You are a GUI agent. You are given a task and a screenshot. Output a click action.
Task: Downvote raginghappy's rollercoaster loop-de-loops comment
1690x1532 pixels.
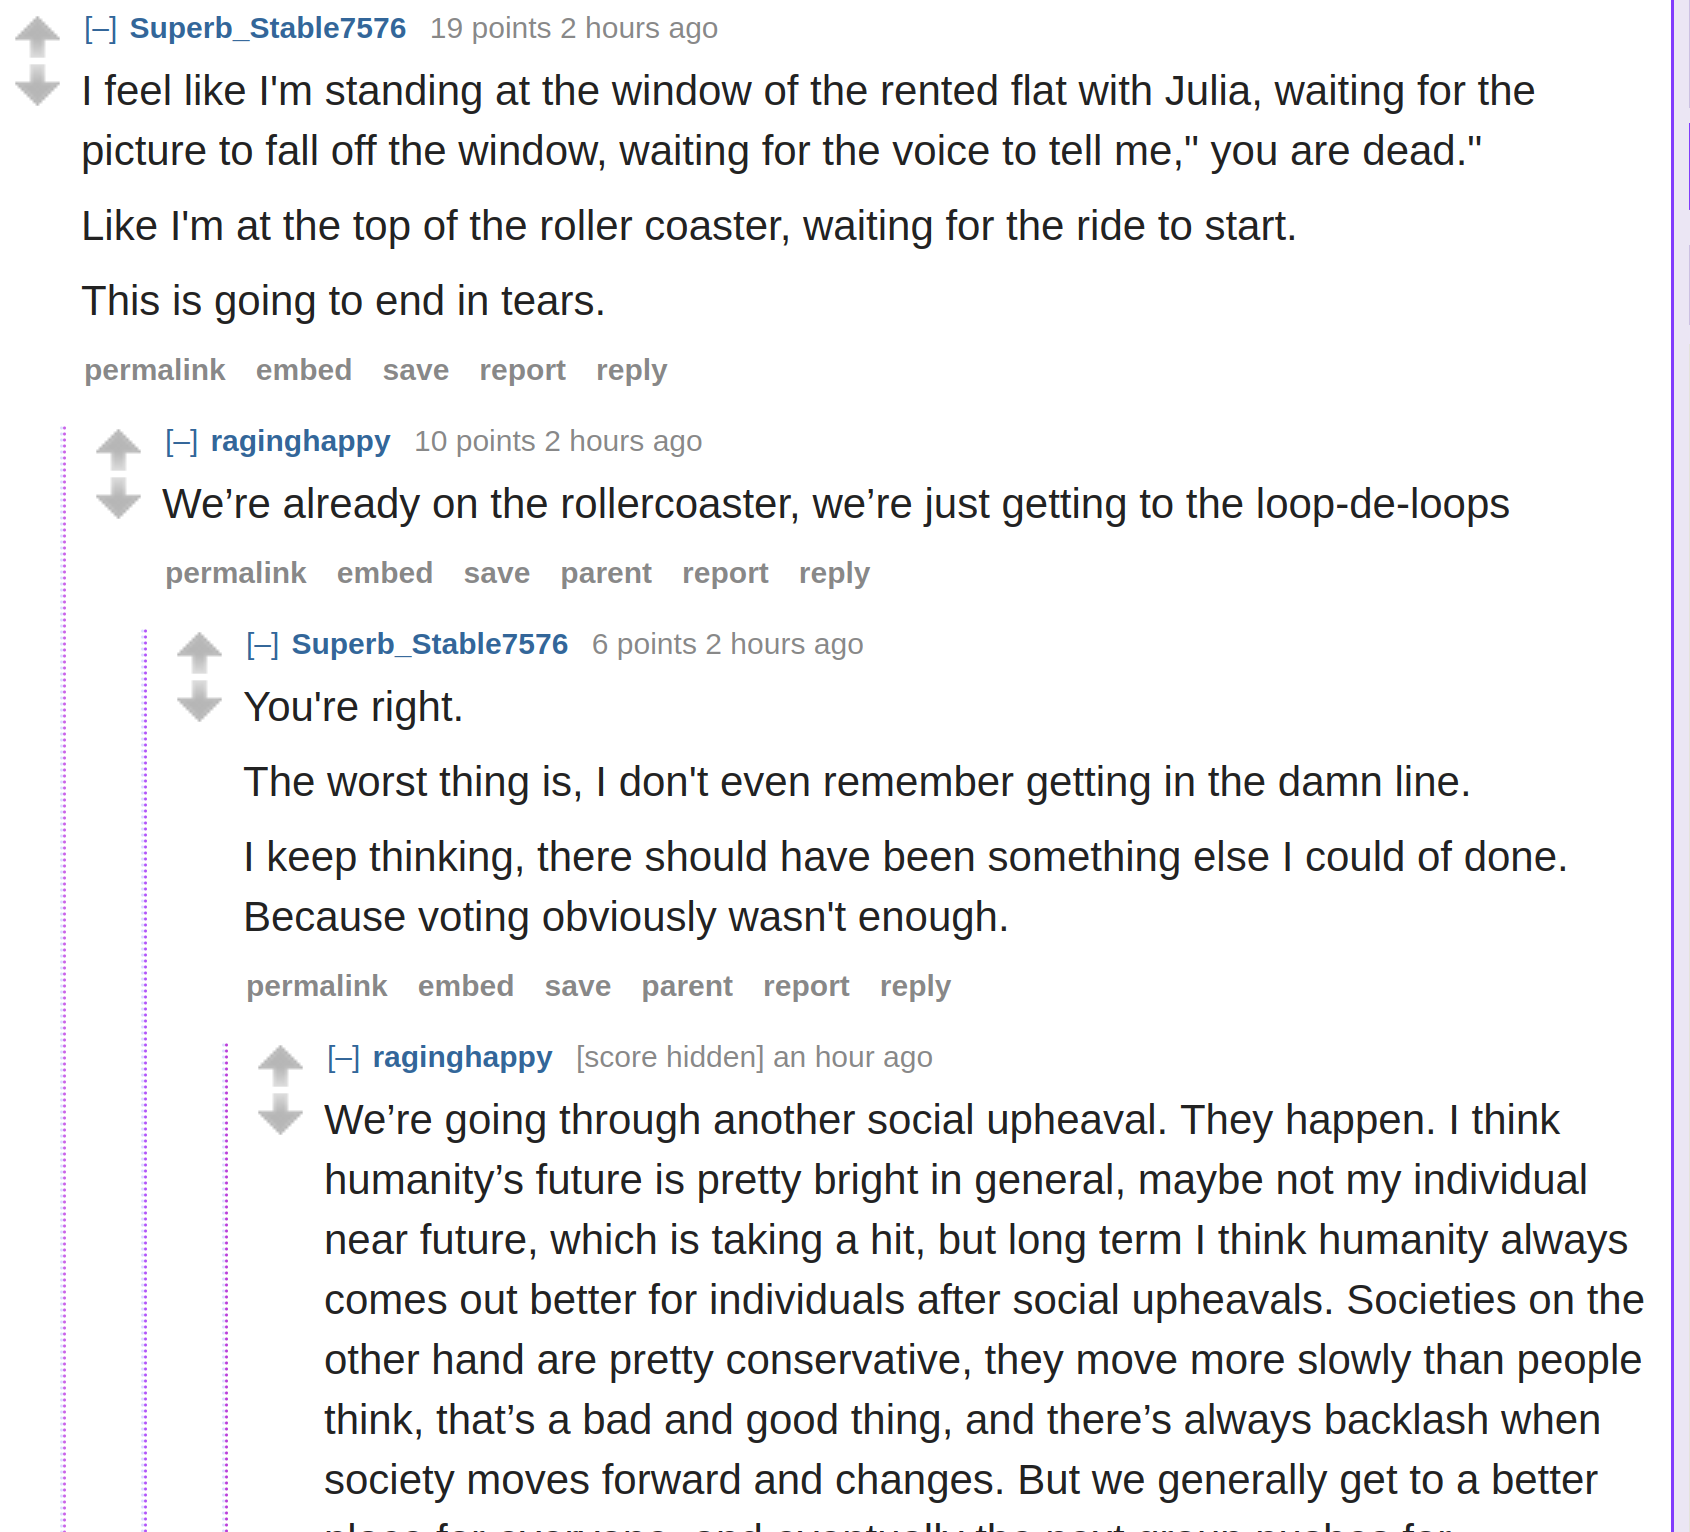(119, 498)
